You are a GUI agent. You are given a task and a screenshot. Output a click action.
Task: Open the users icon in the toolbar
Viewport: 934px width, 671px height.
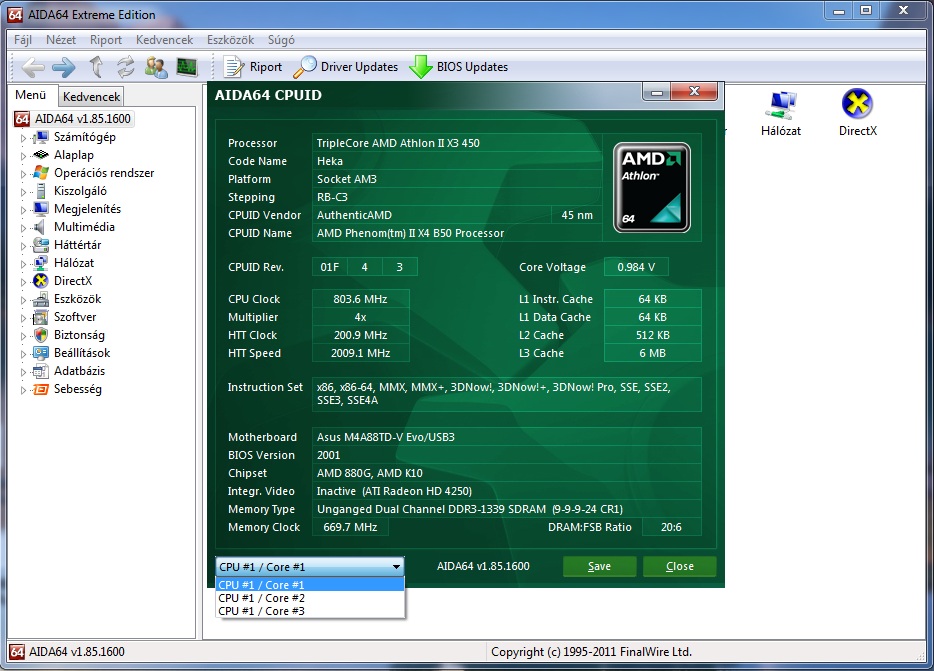156,67
